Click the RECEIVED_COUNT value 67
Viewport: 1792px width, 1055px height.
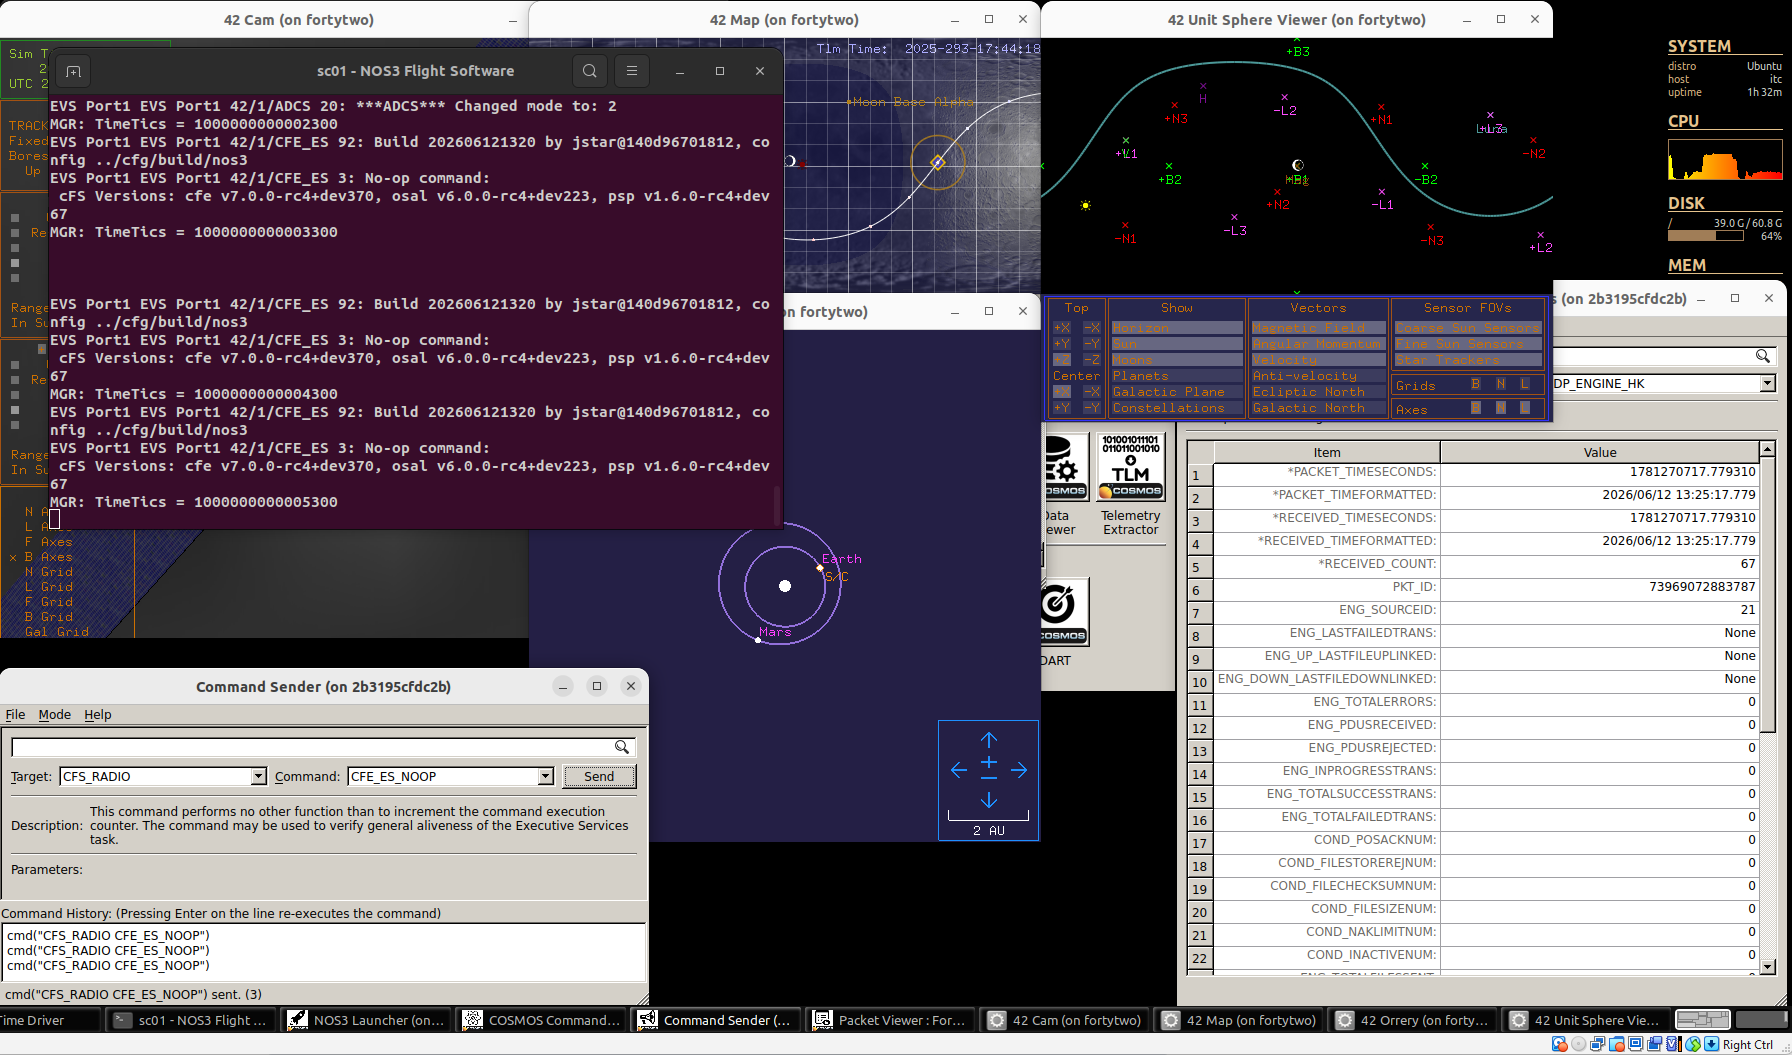[x=1599, y=564]
